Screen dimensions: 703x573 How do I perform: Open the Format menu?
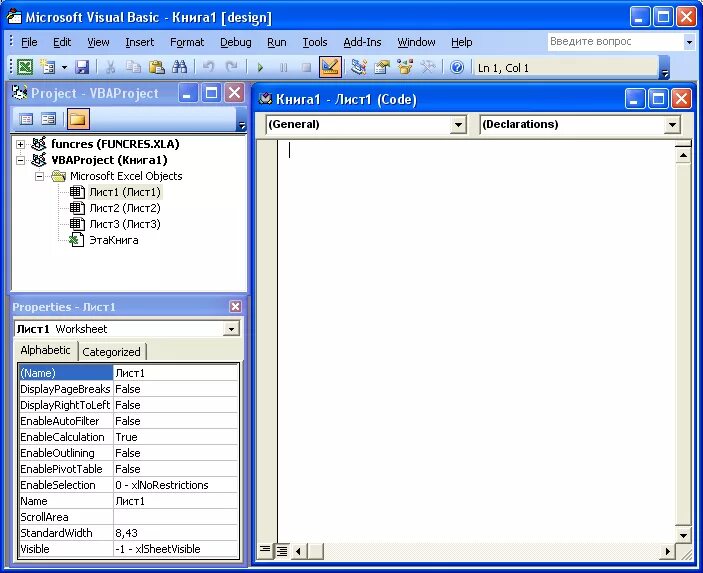[187, 42]
